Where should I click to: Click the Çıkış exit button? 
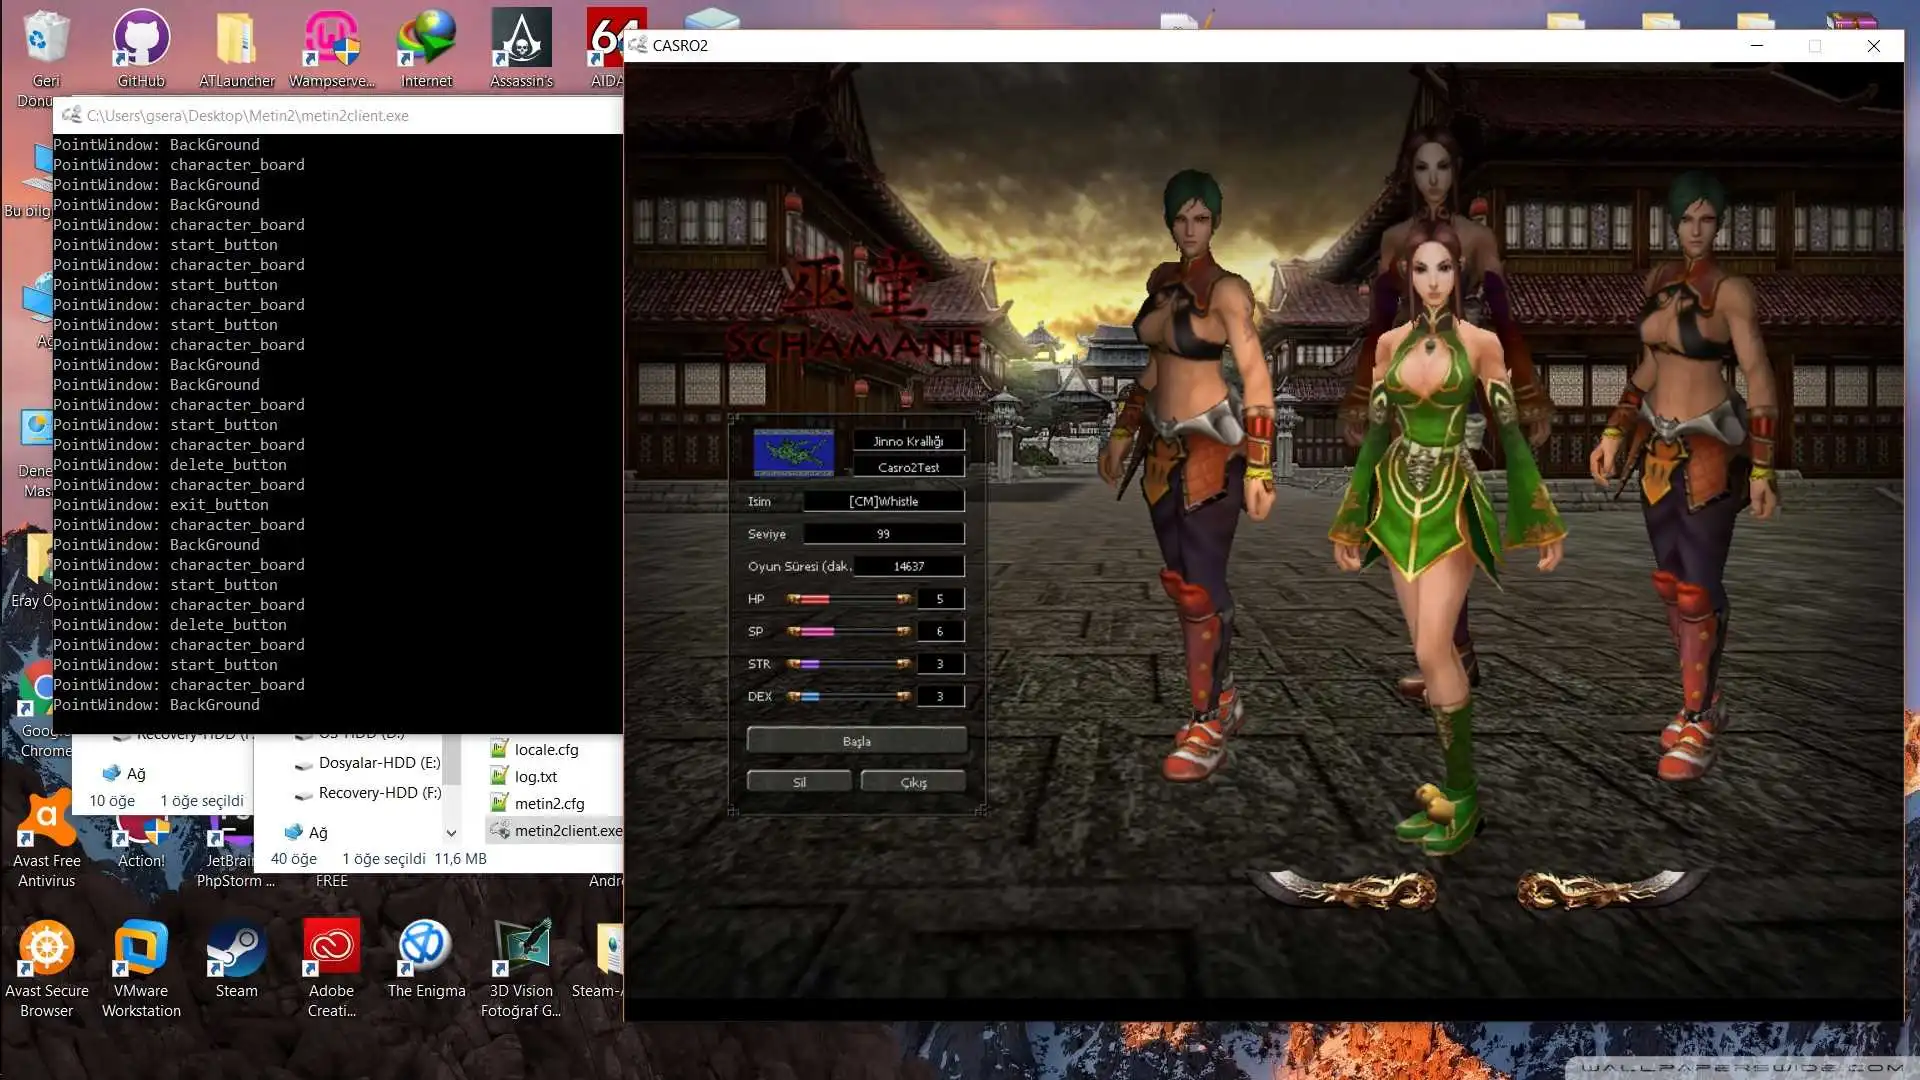tap(913, 782)
